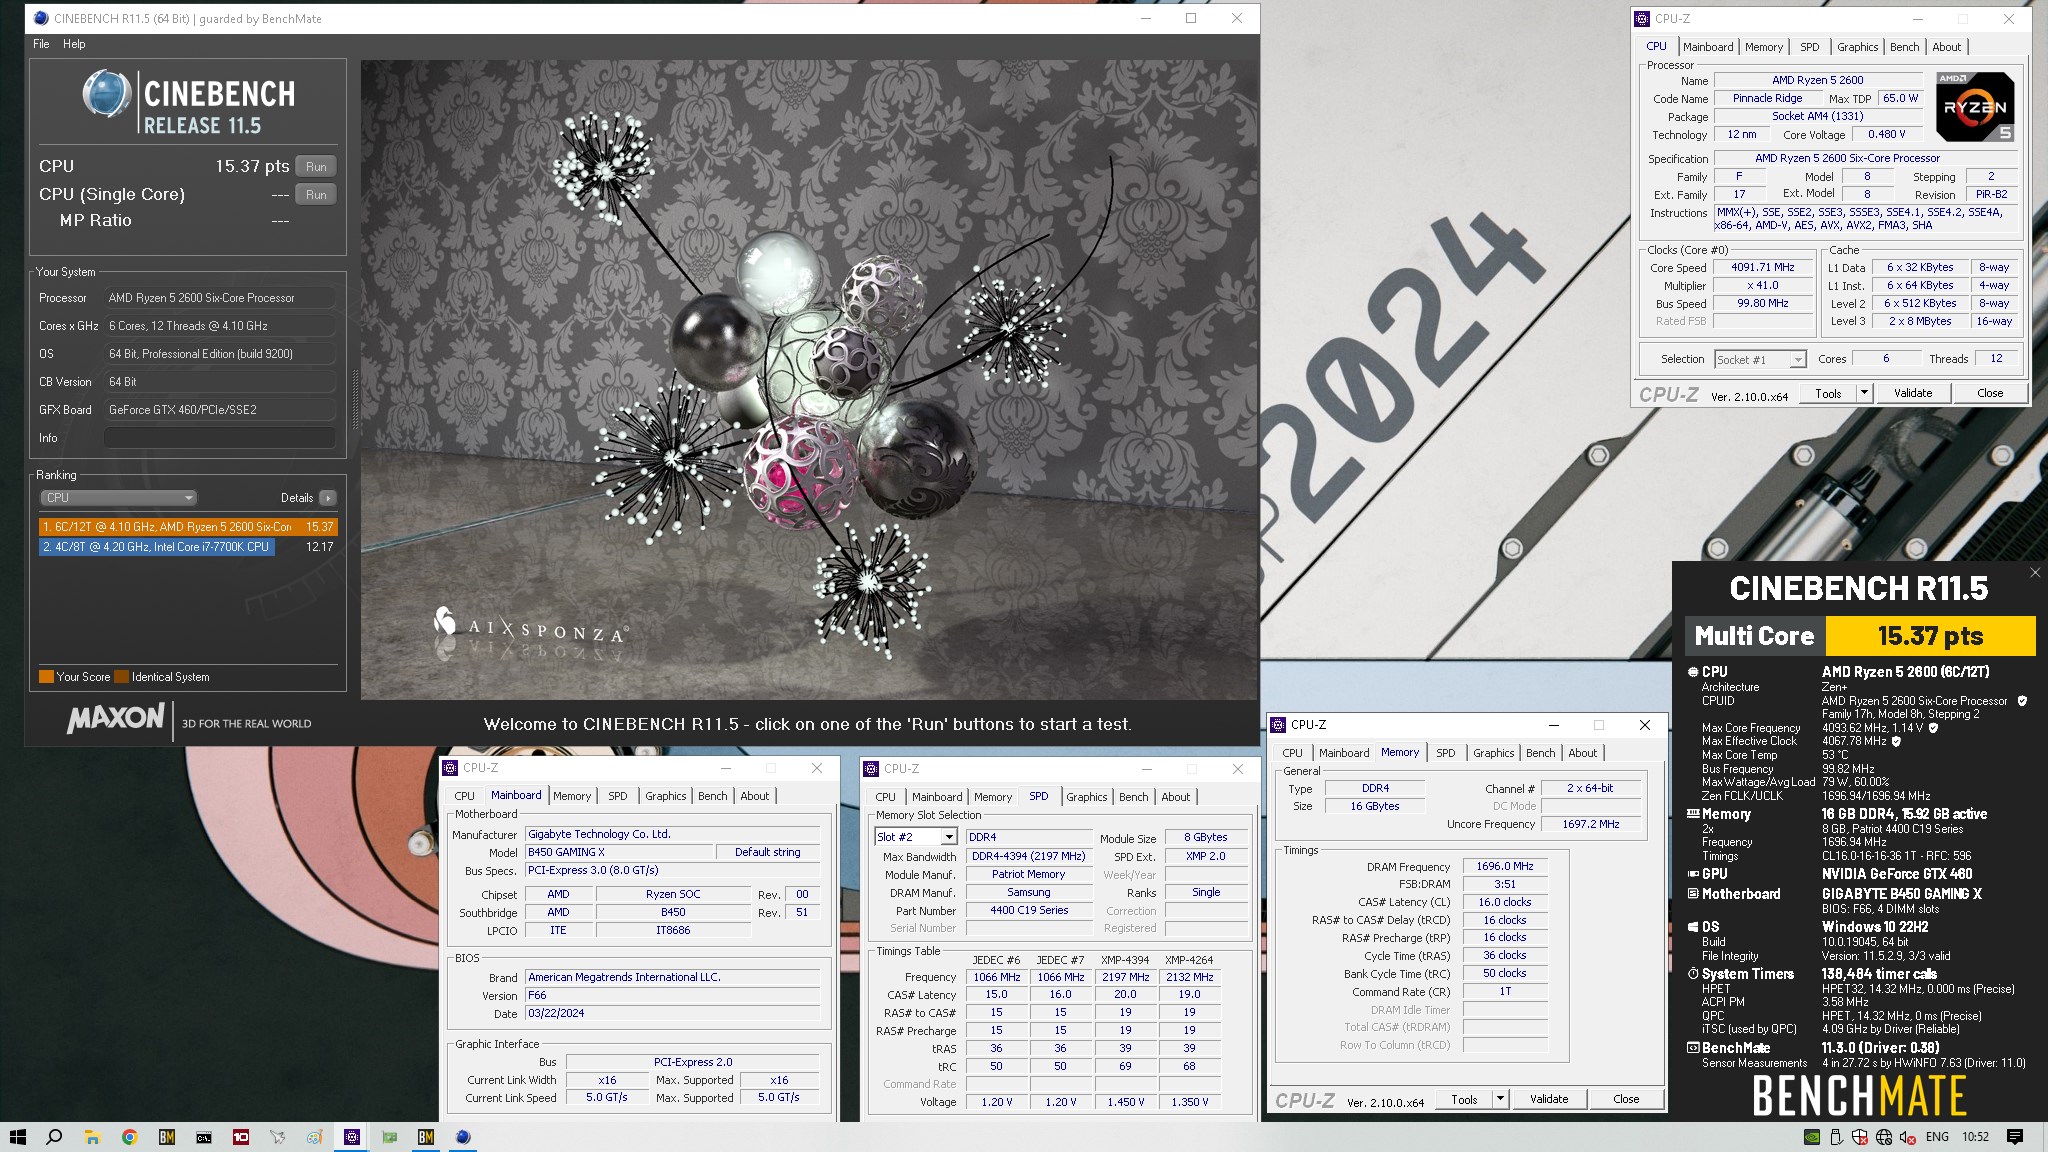Viewport: 2048px width, 1152px height.
Task: Click ENG language indicator
Action: [1937, 1137]
